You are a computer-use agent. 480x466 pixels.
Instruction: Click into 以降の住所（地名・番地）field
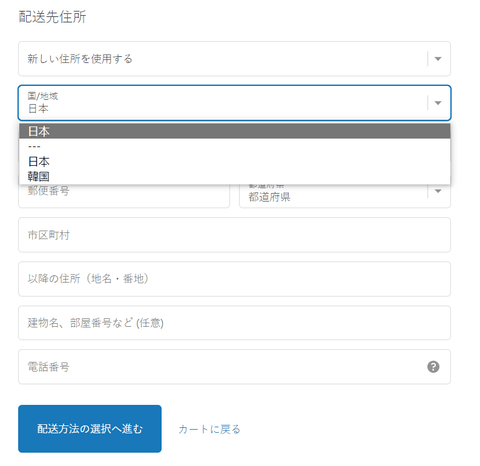point(234,279)
